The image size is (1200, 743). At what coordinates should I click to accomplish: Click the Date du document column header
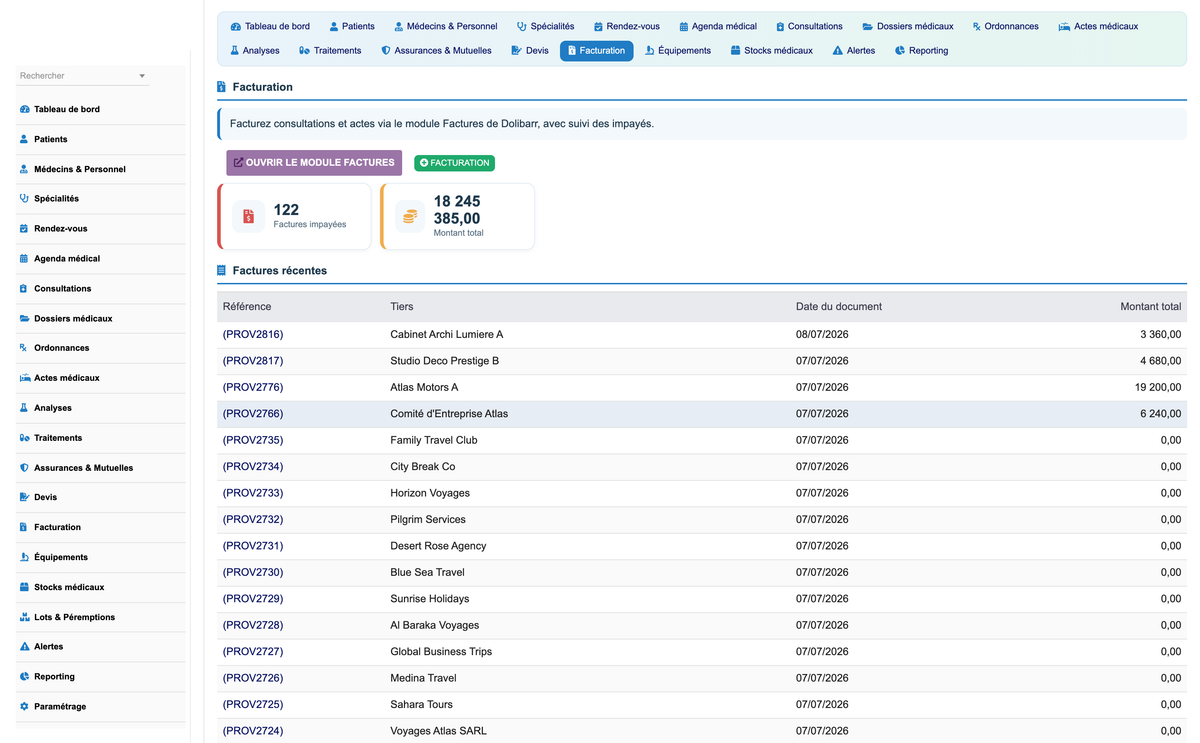[x=839, y=307]
